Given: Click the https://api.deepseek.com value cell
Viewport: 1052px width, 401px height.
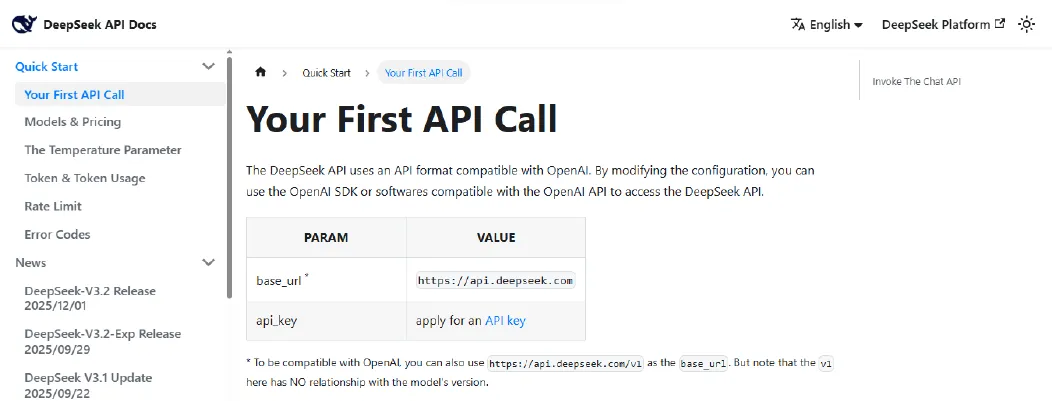Looking at the screenshot, I should (495, 281).
